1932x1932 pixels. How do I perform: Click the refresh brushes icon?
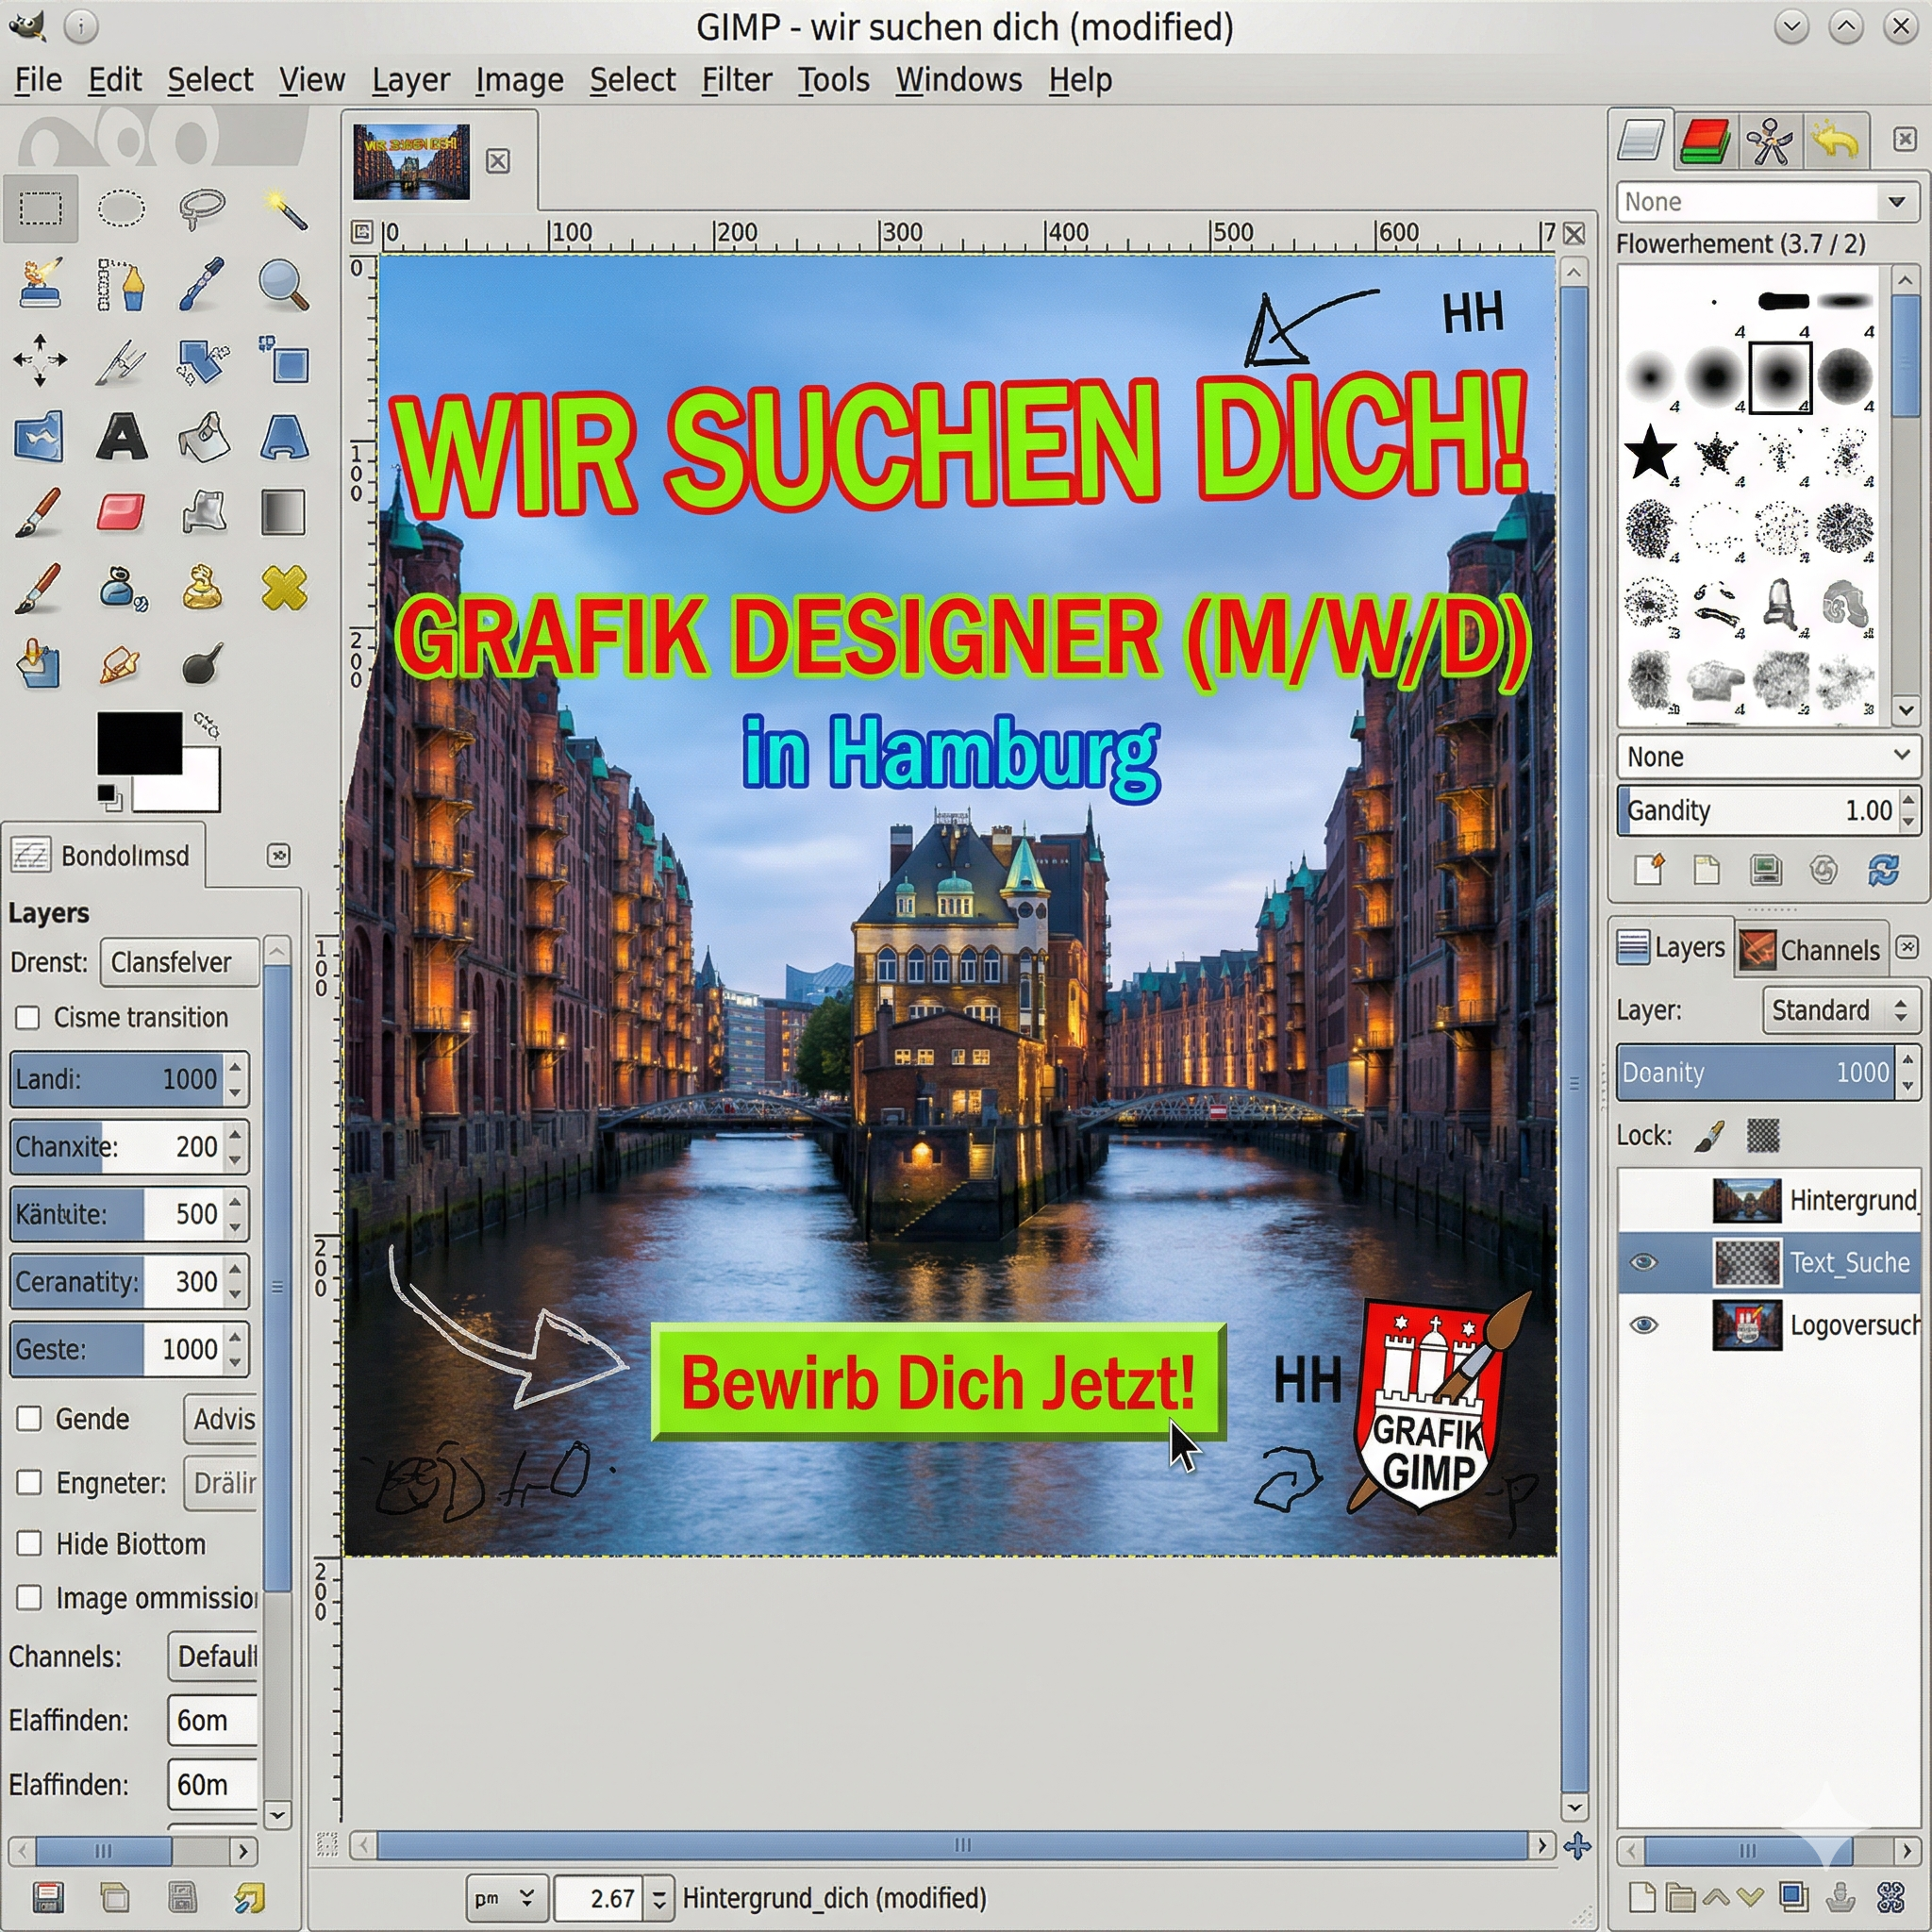click(1883, 870)
